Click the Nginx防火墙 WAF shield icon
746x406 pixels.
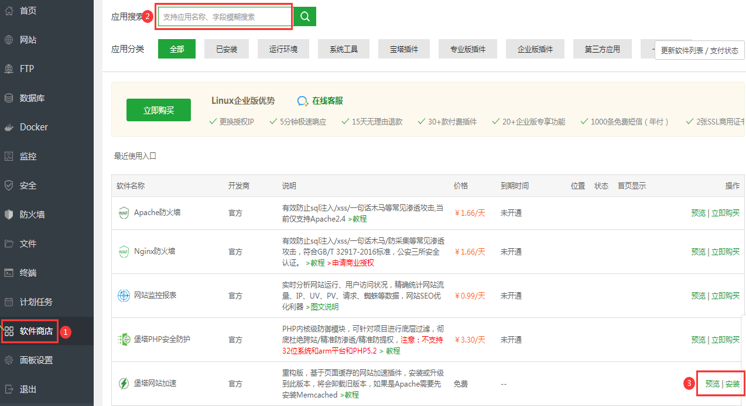pyautogui.click(x=124, y=252)
